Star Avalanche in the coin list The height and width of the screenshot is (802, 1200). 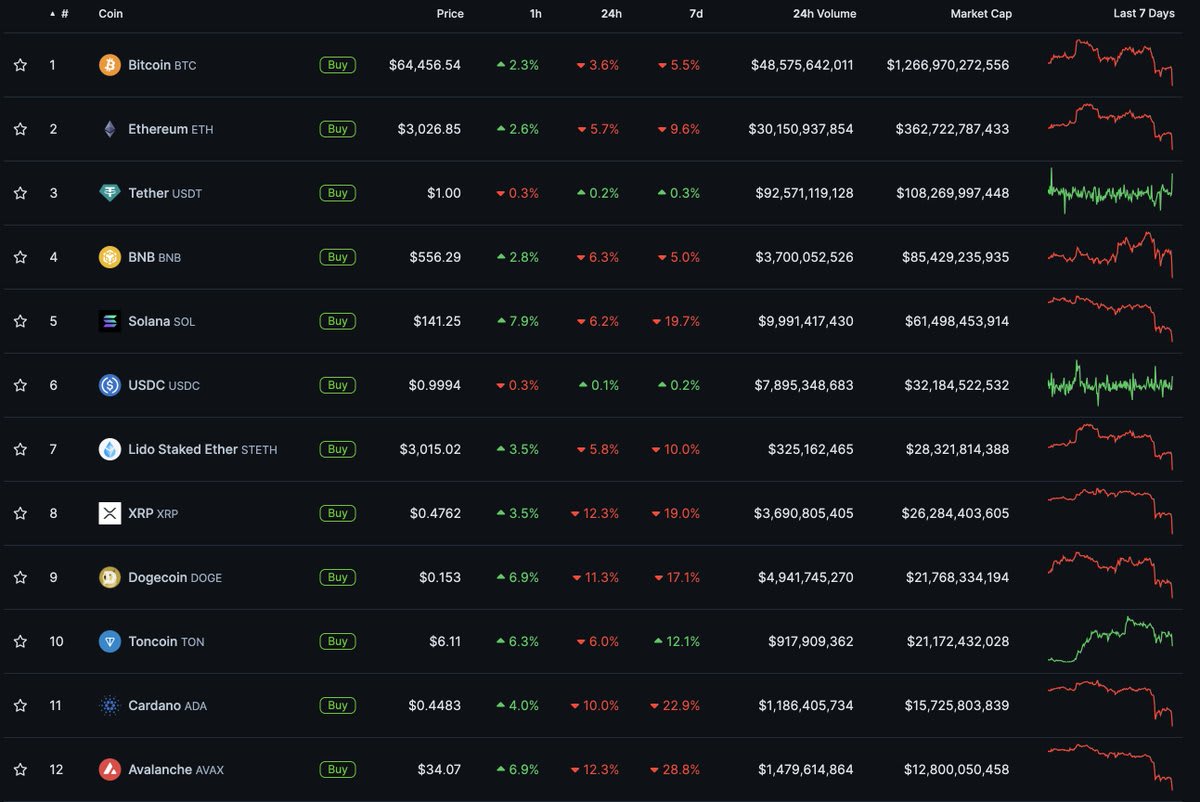point(20,769)
